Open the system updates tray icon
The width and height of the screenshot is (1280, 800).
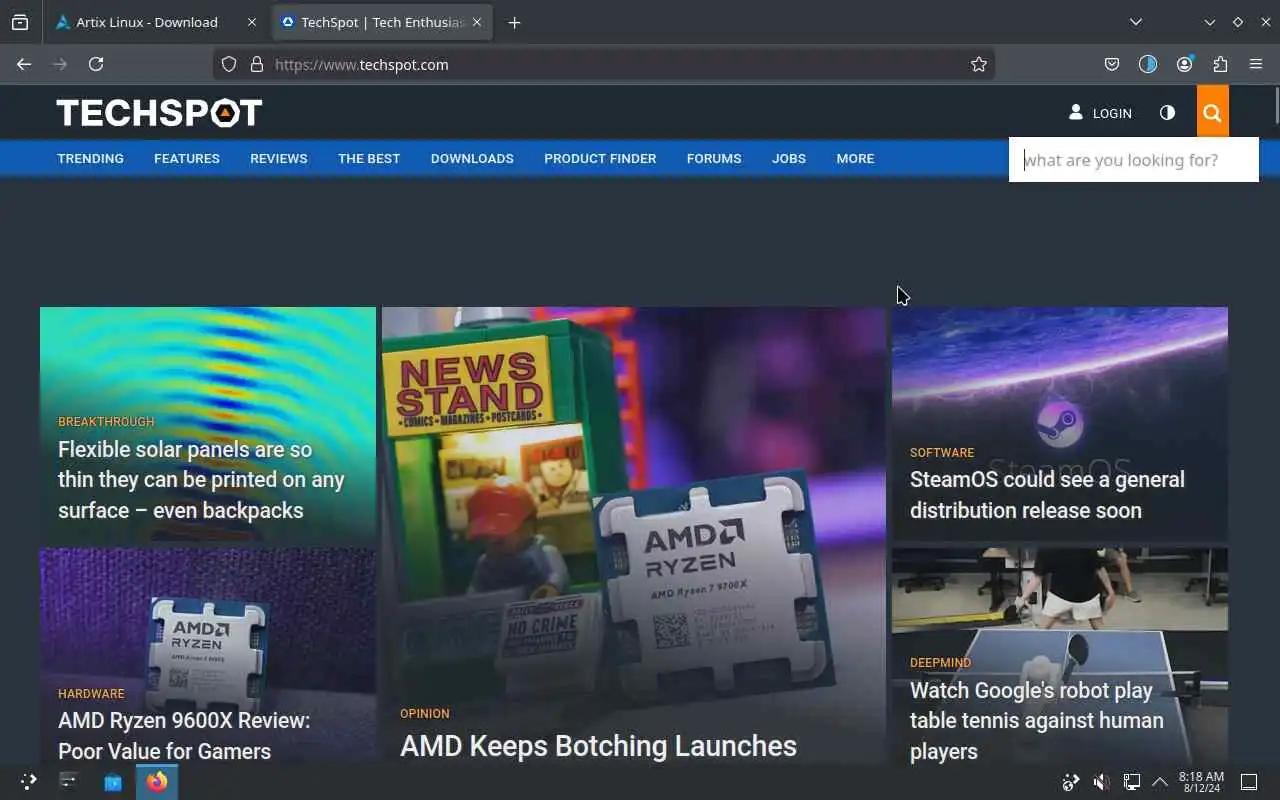pyautogui.click(x=1071, y=782)
